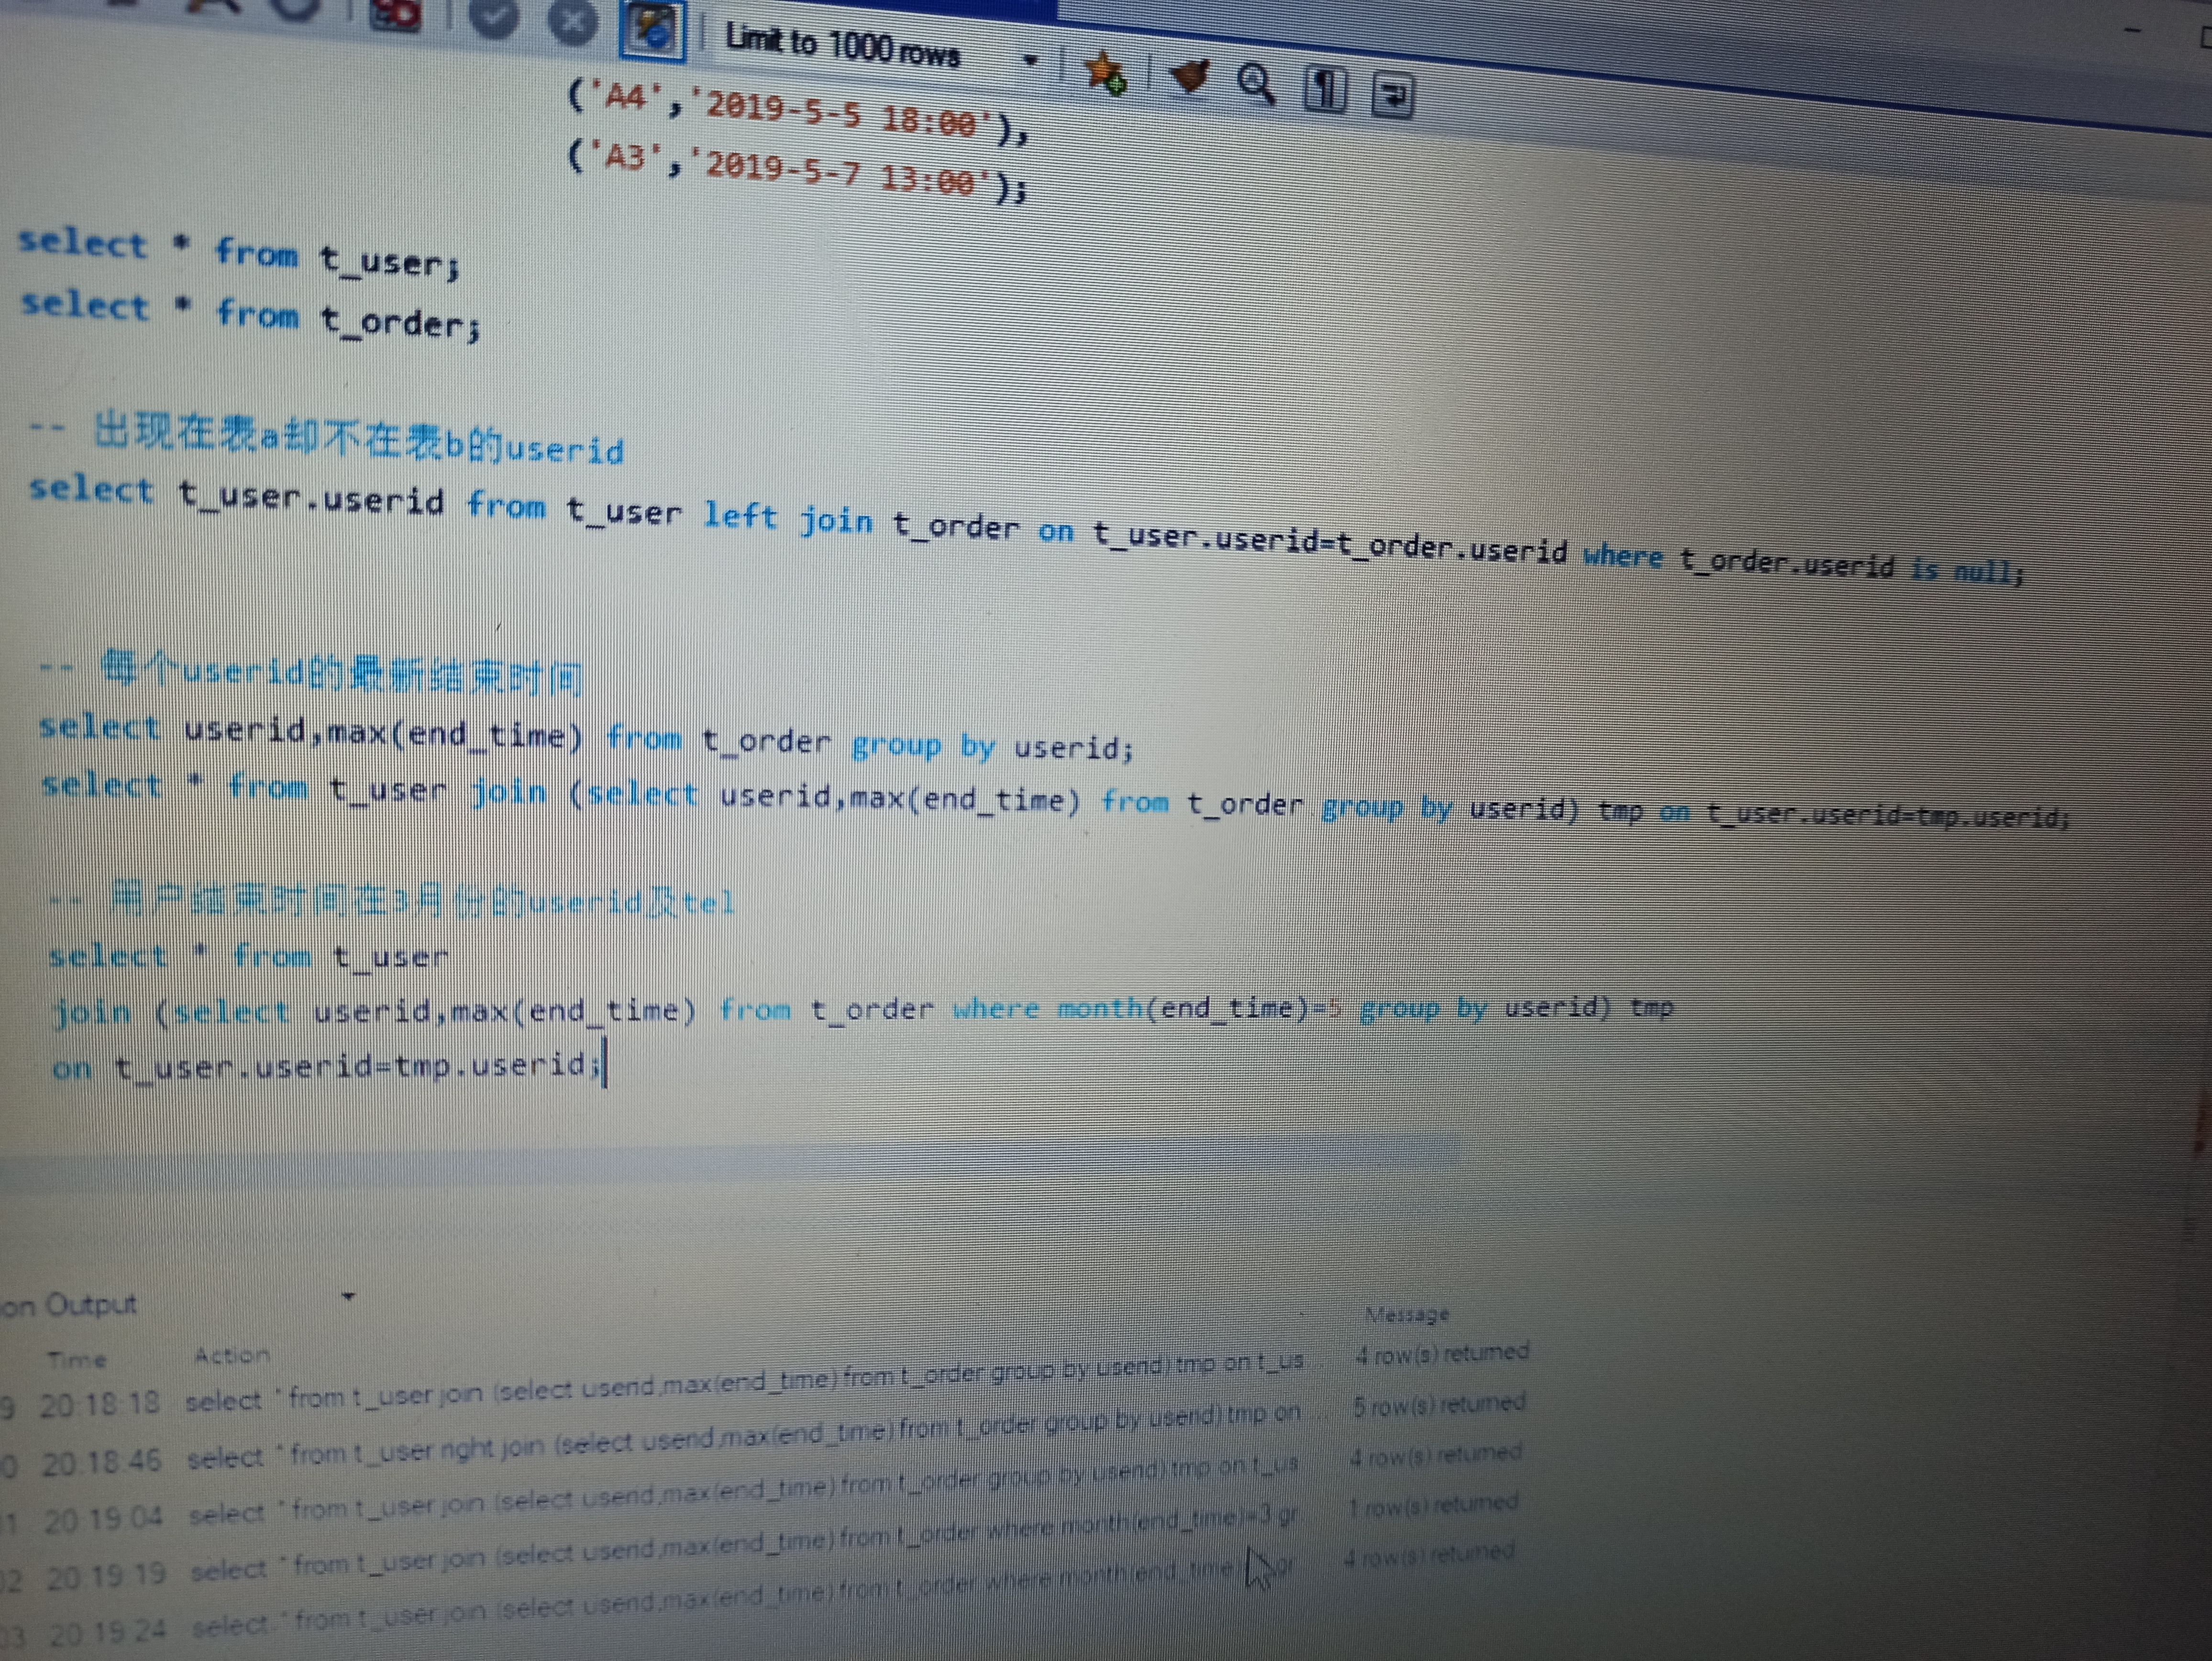Click the Time column header

point(76,1359)
